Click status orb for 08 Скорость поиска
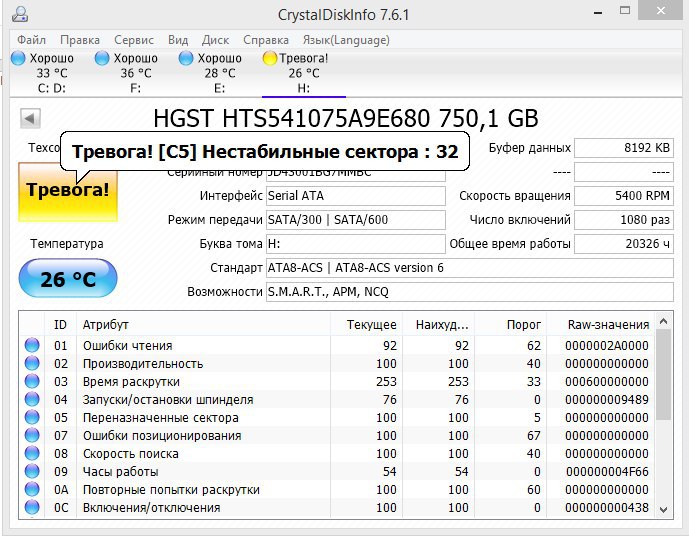 [32, 453]
